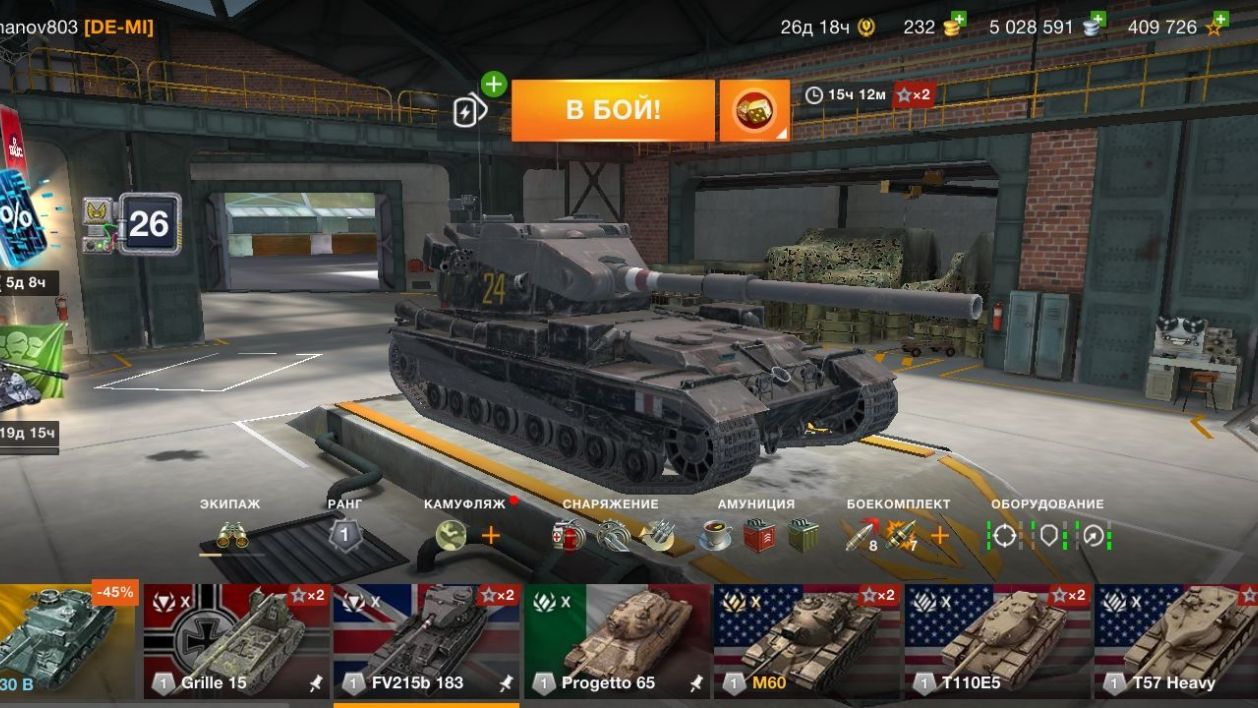Add a new camouflage with the orange plus
Image resolution: width=1258 pixels, height=708 pixels.
491,536
